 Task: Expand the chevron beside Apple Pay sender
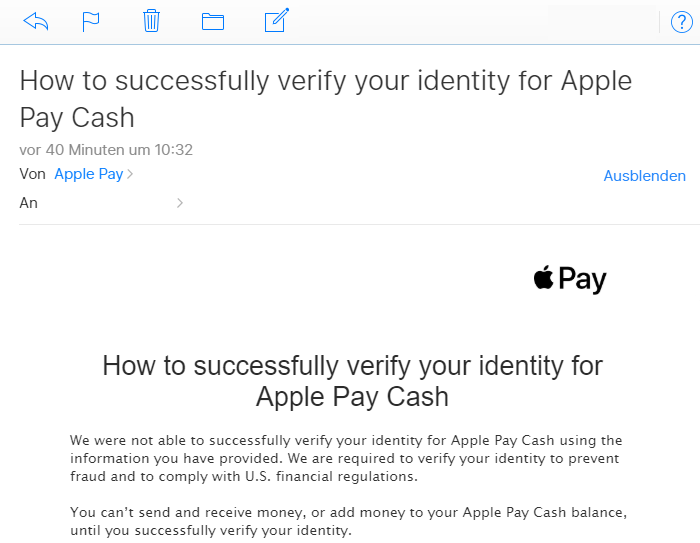130,175
